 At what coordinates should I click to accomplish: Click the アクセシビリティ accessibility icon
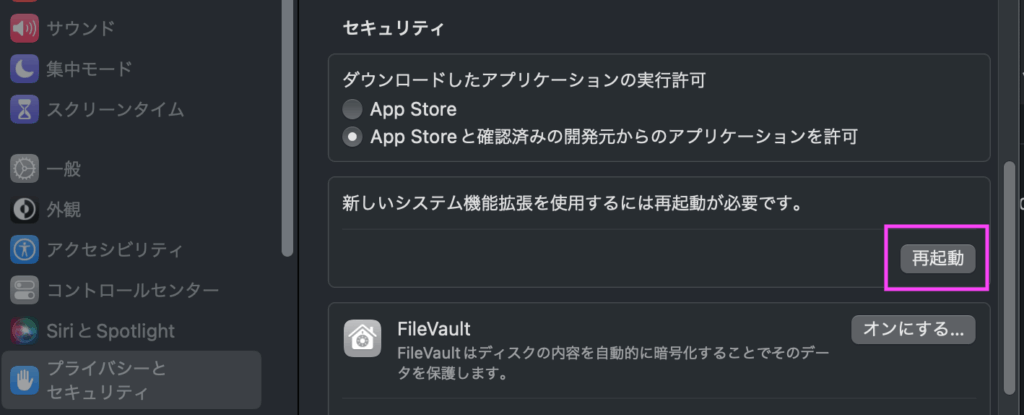point(24,249)
